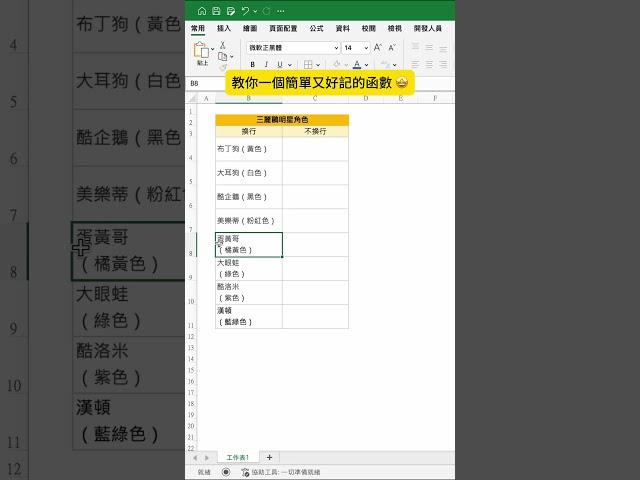This screenshot has height=480, width=640.
Task: Select the title cell 三麗鷗明星角色
Action: tap(282, 120)
